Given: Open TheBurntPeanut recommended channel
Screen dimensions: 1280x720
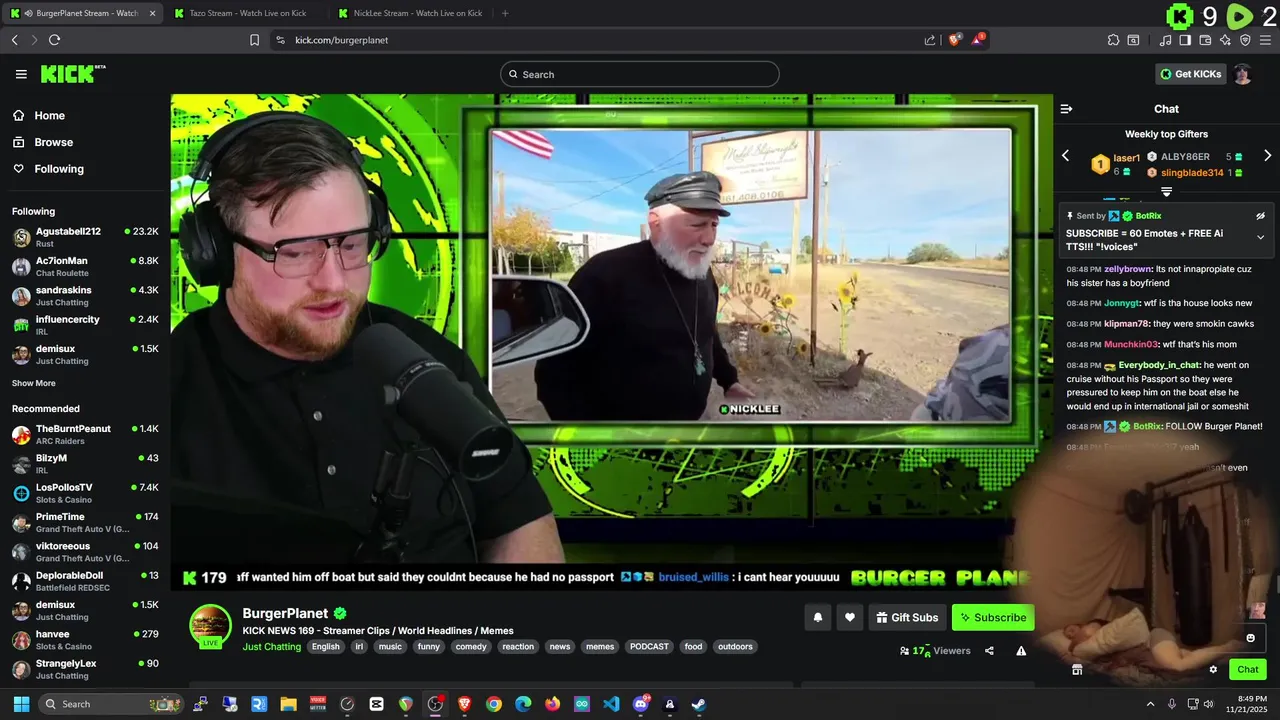Looking at the screenshot, I should pos(85,434).
